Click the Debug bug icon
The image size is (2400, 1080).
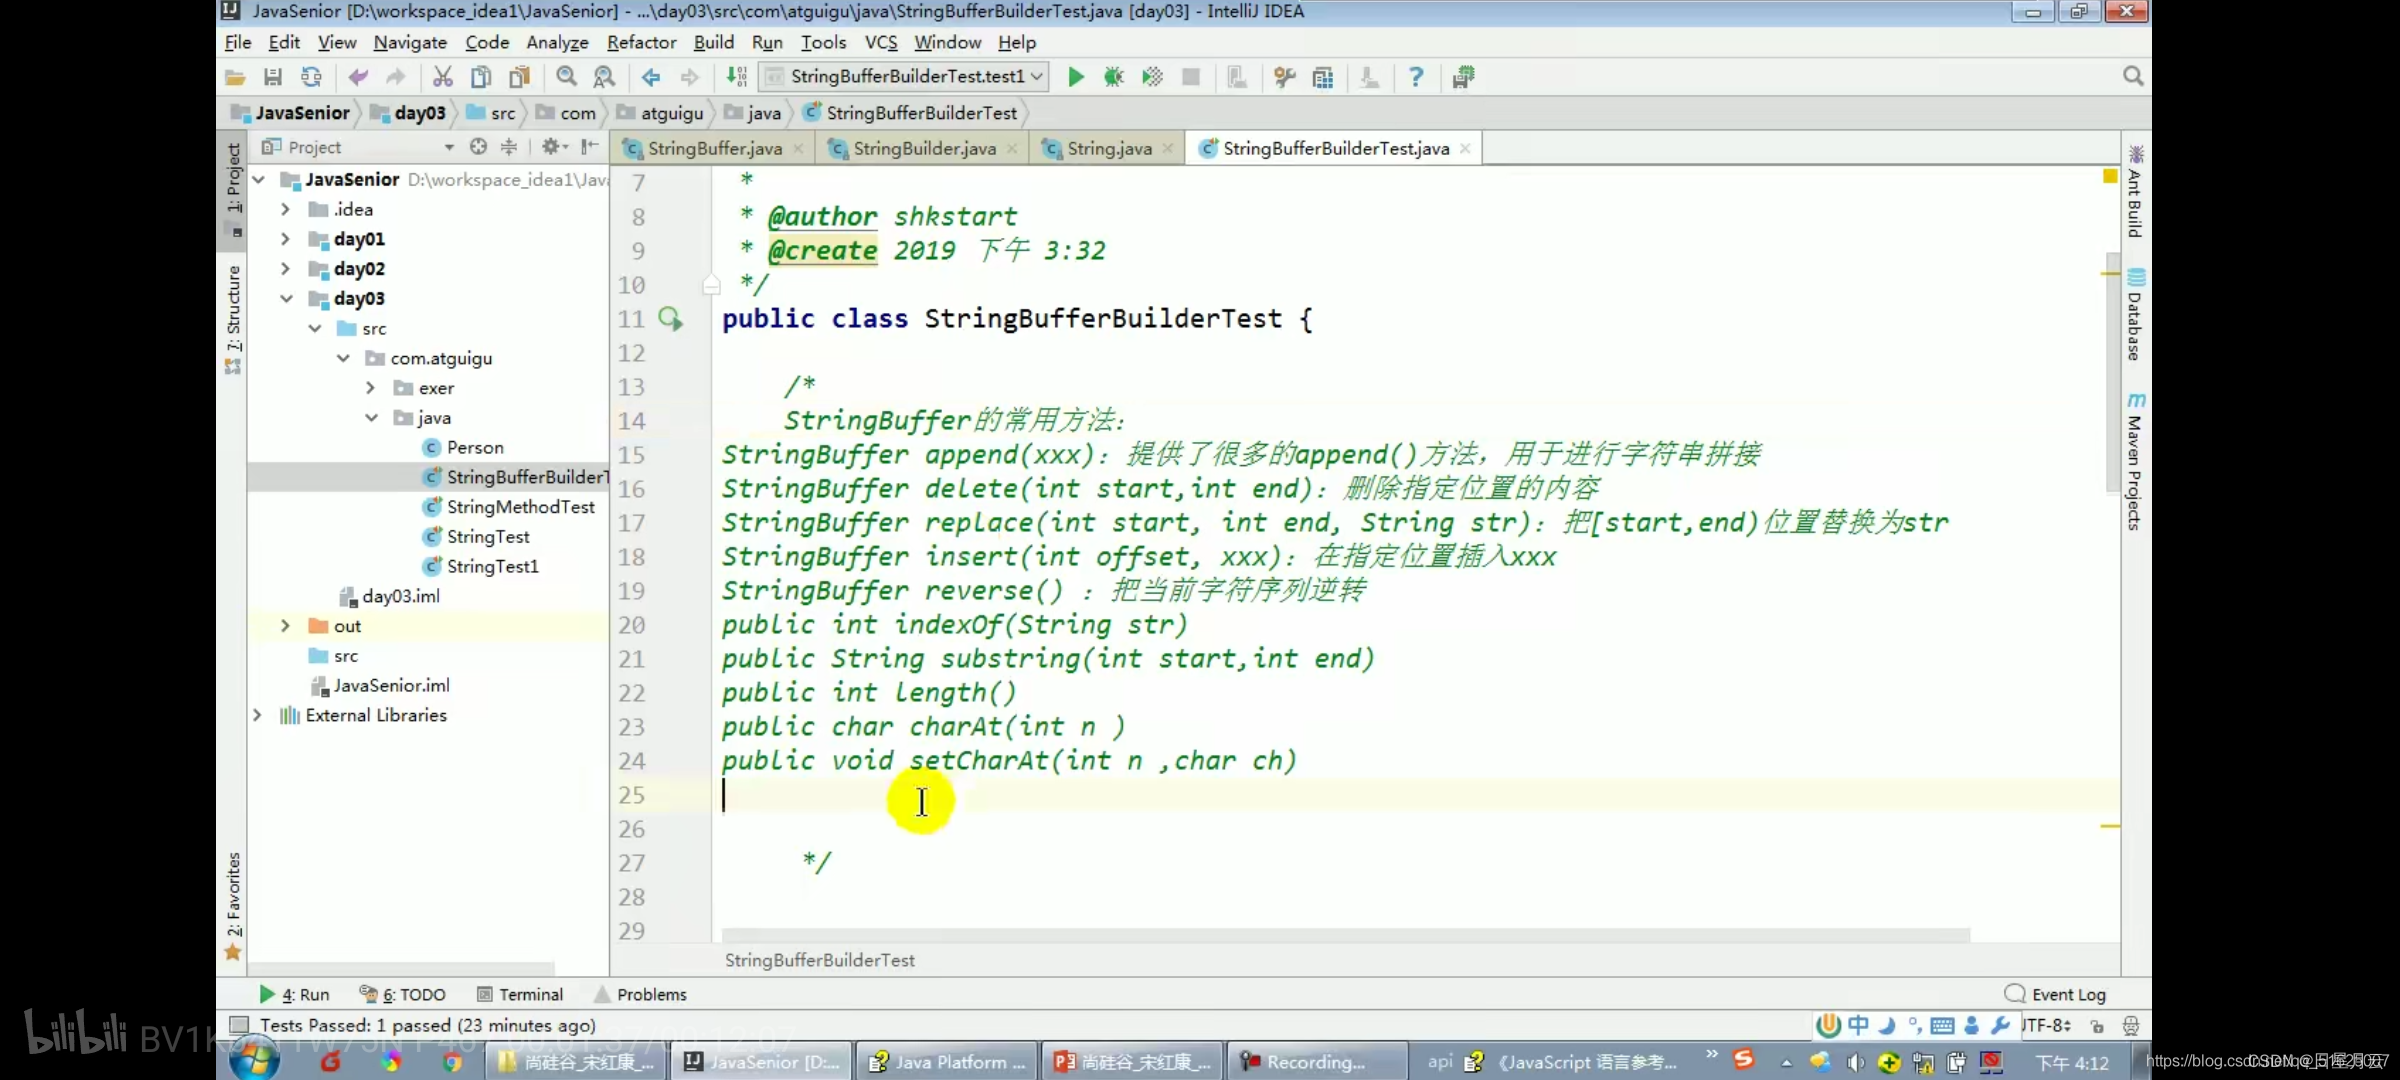point(1113,77)
